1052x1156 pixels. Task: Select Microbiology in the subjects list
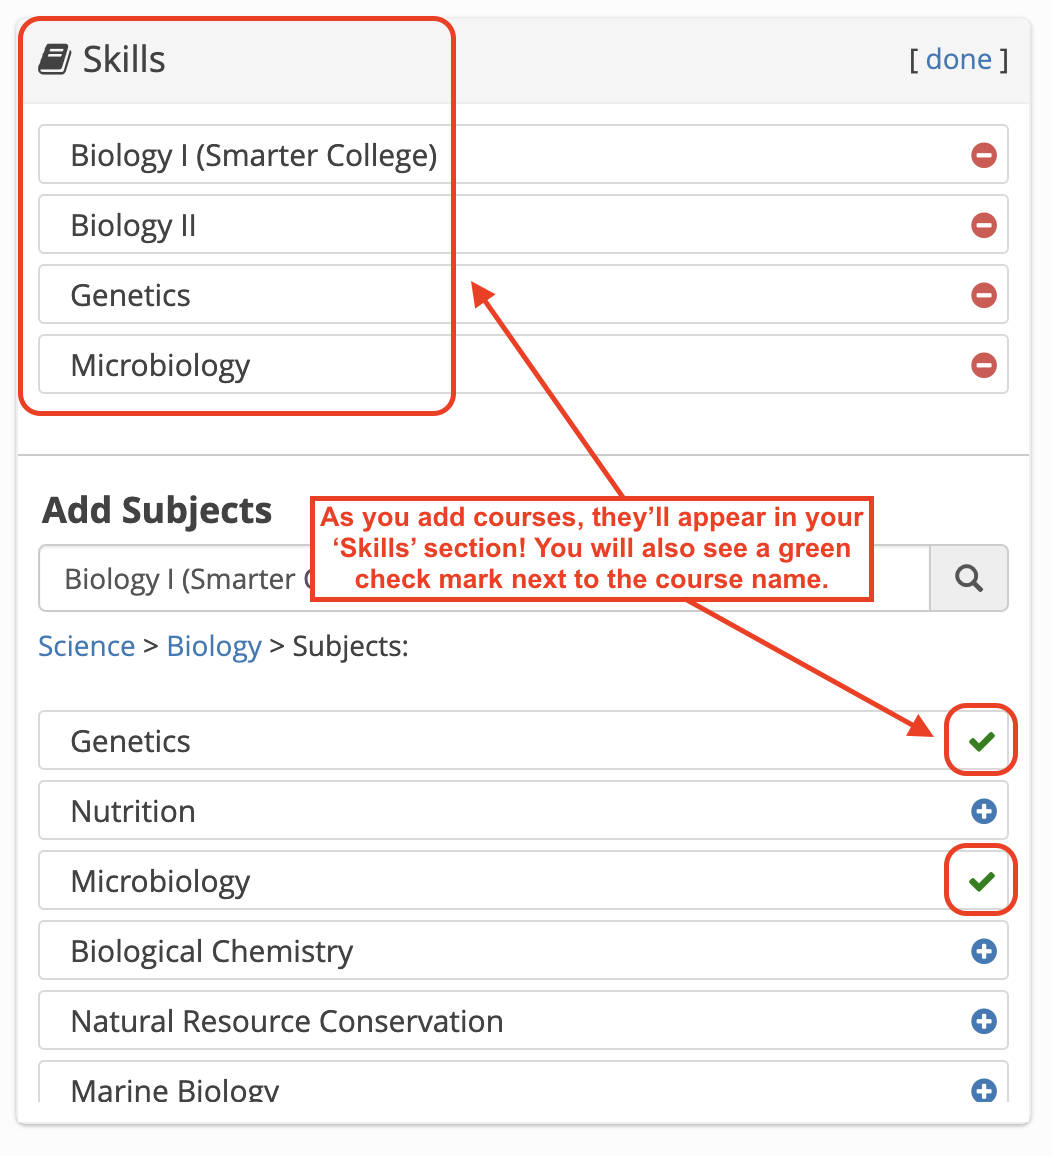(x=523, y=880)
